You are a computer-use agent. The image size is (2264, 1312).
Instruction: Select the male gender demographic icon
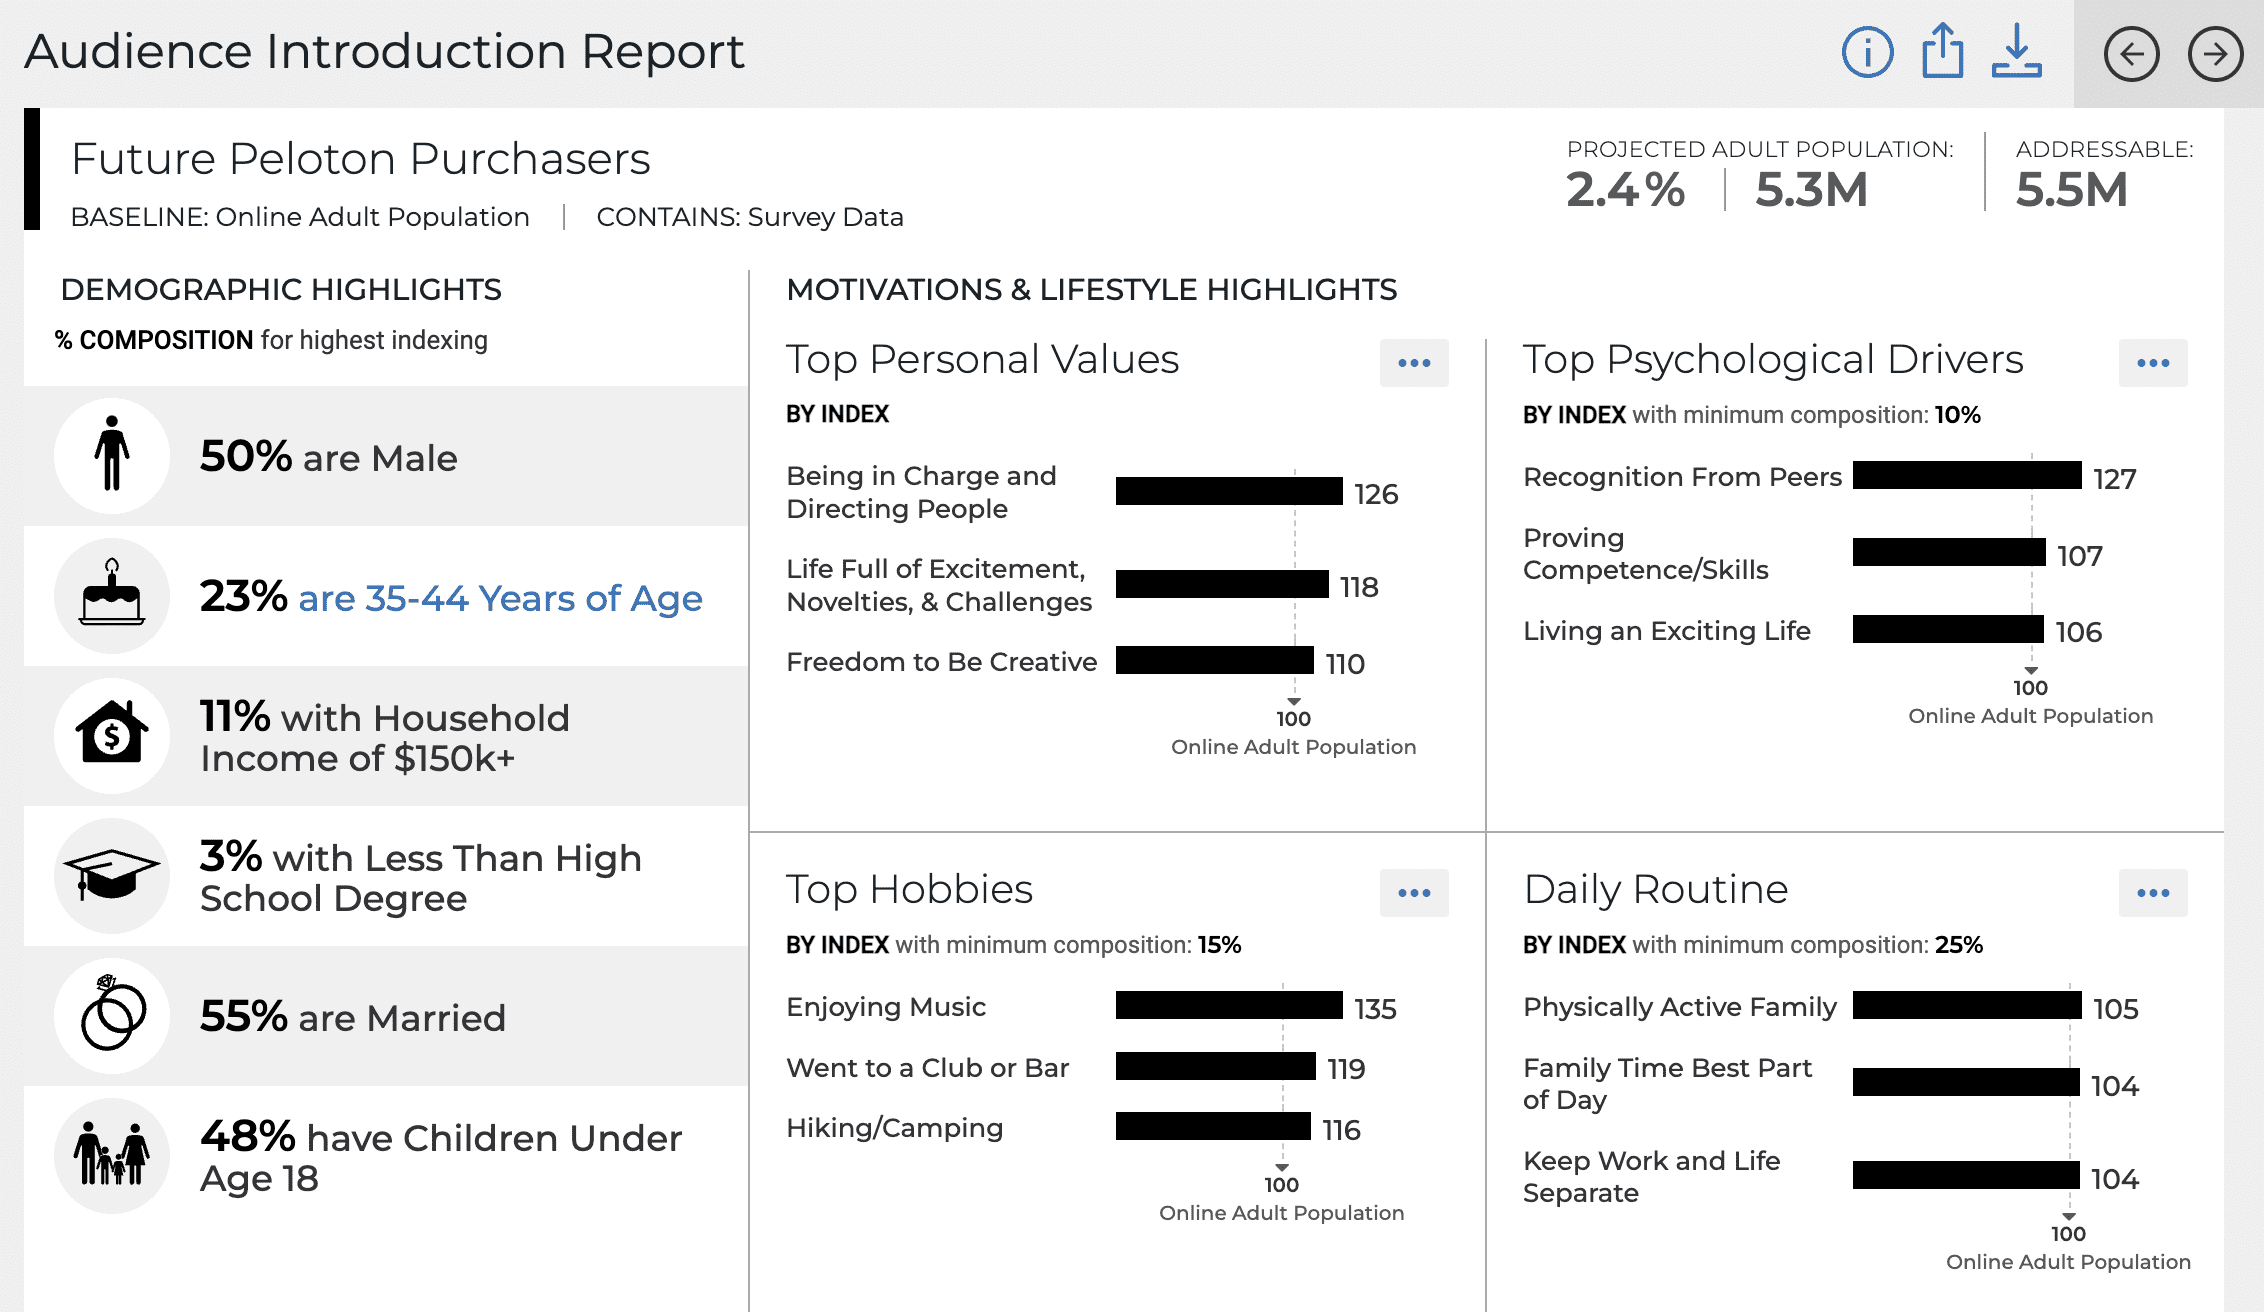click(111, 456)
